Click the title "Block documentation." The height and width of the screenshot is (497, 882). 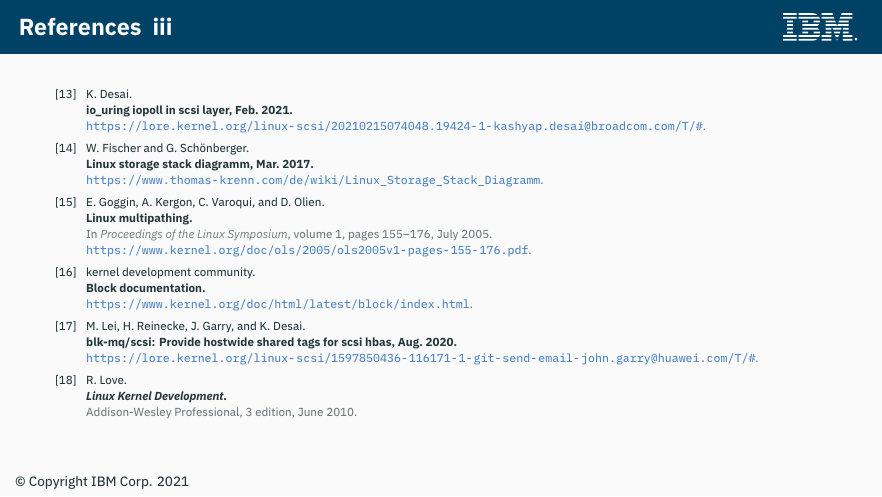click(x=146, y=288)
